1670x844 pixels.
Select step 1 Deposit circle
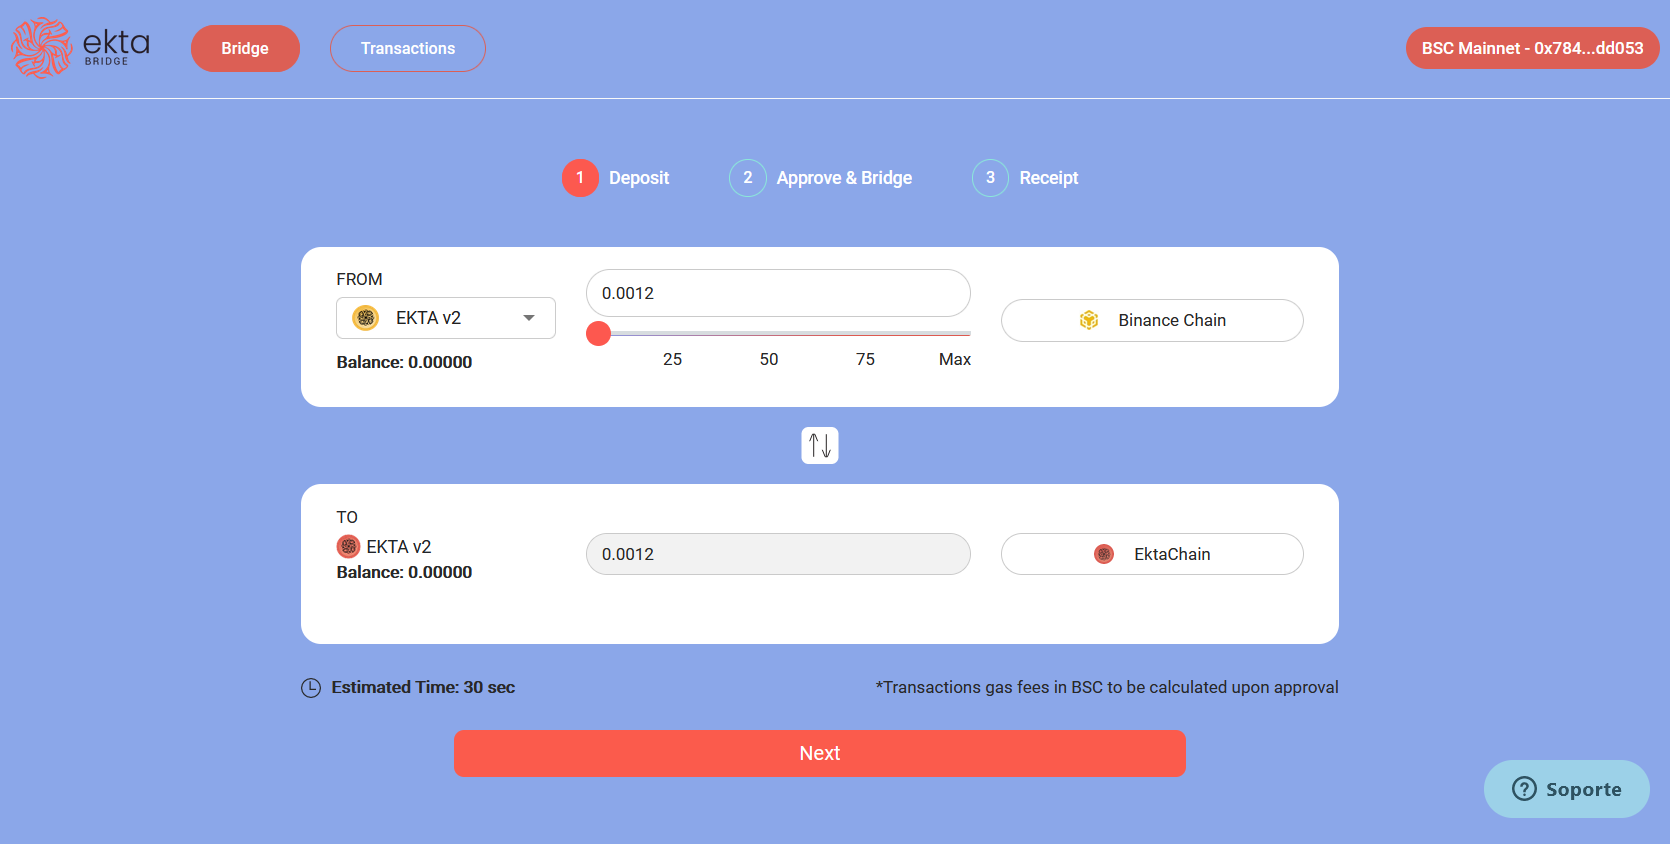tap(580, 178)
